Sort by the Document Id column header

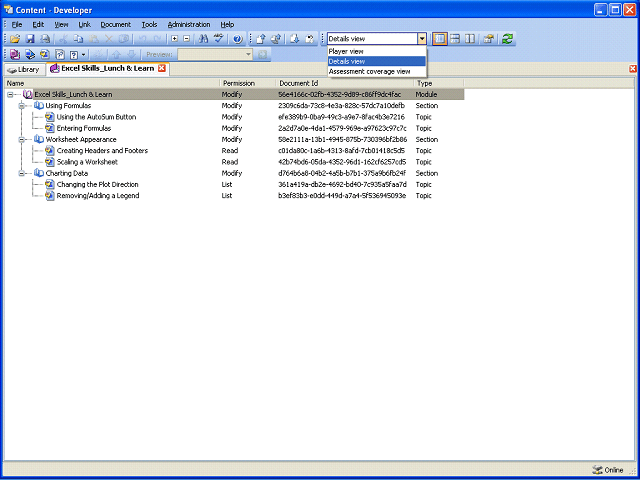(x=345, y=83)
